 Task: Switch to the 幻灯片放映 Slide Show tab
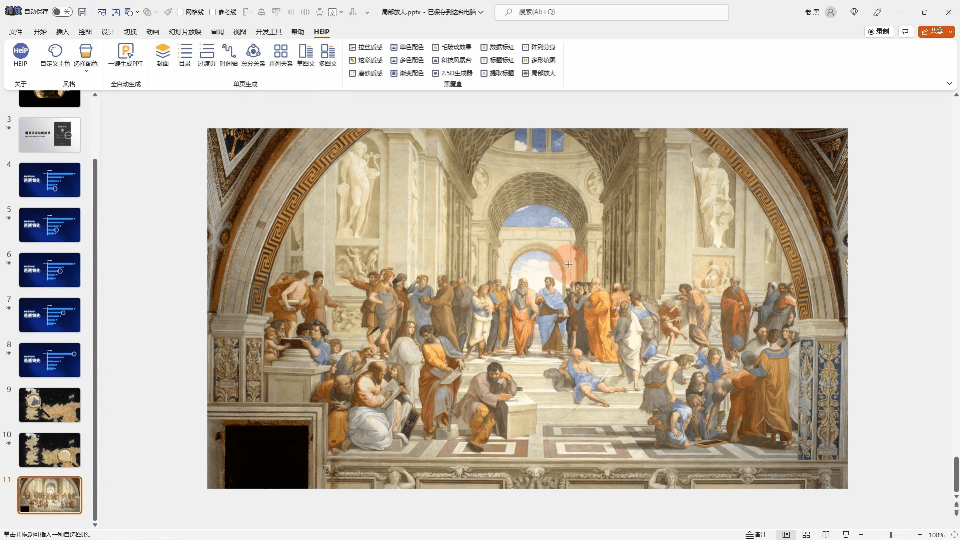tap(185, 32)
